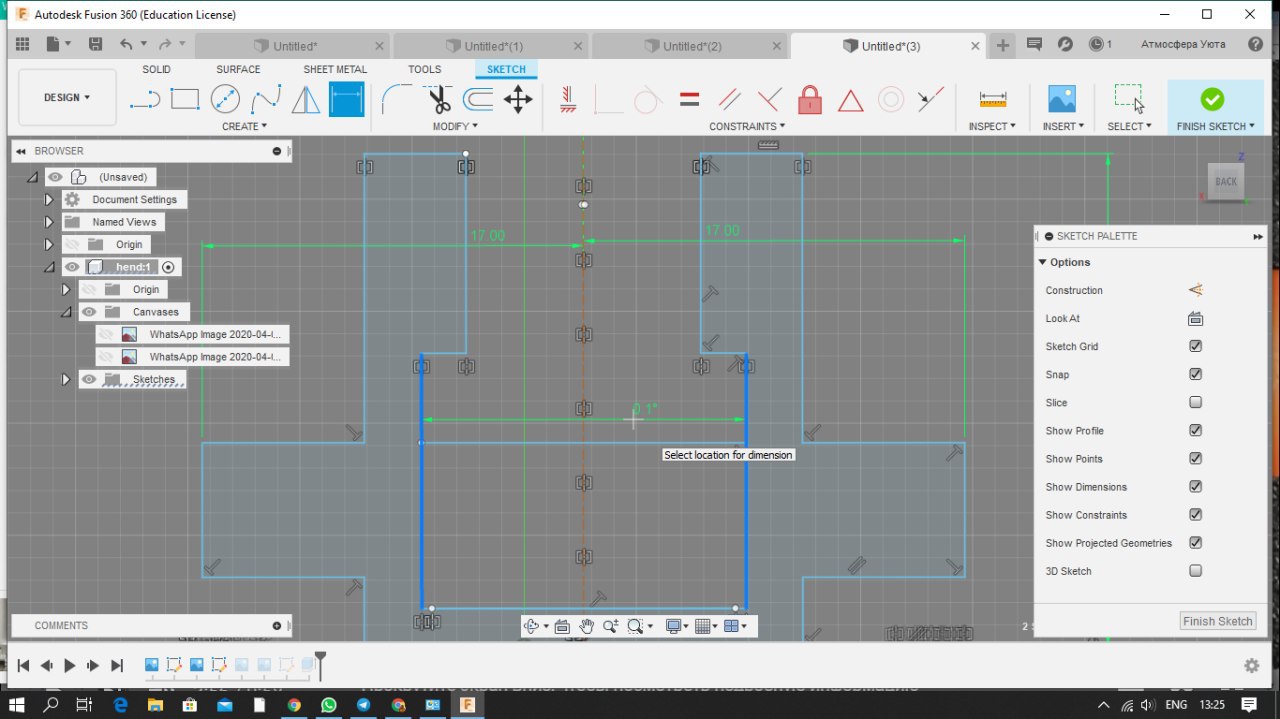
Task: Enable the Slice checkbox
Action: [x=1195, y=402]
